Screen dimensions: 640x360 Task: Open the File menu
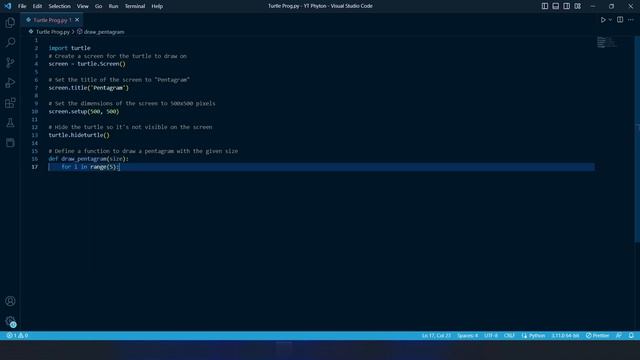click(22, 6)
